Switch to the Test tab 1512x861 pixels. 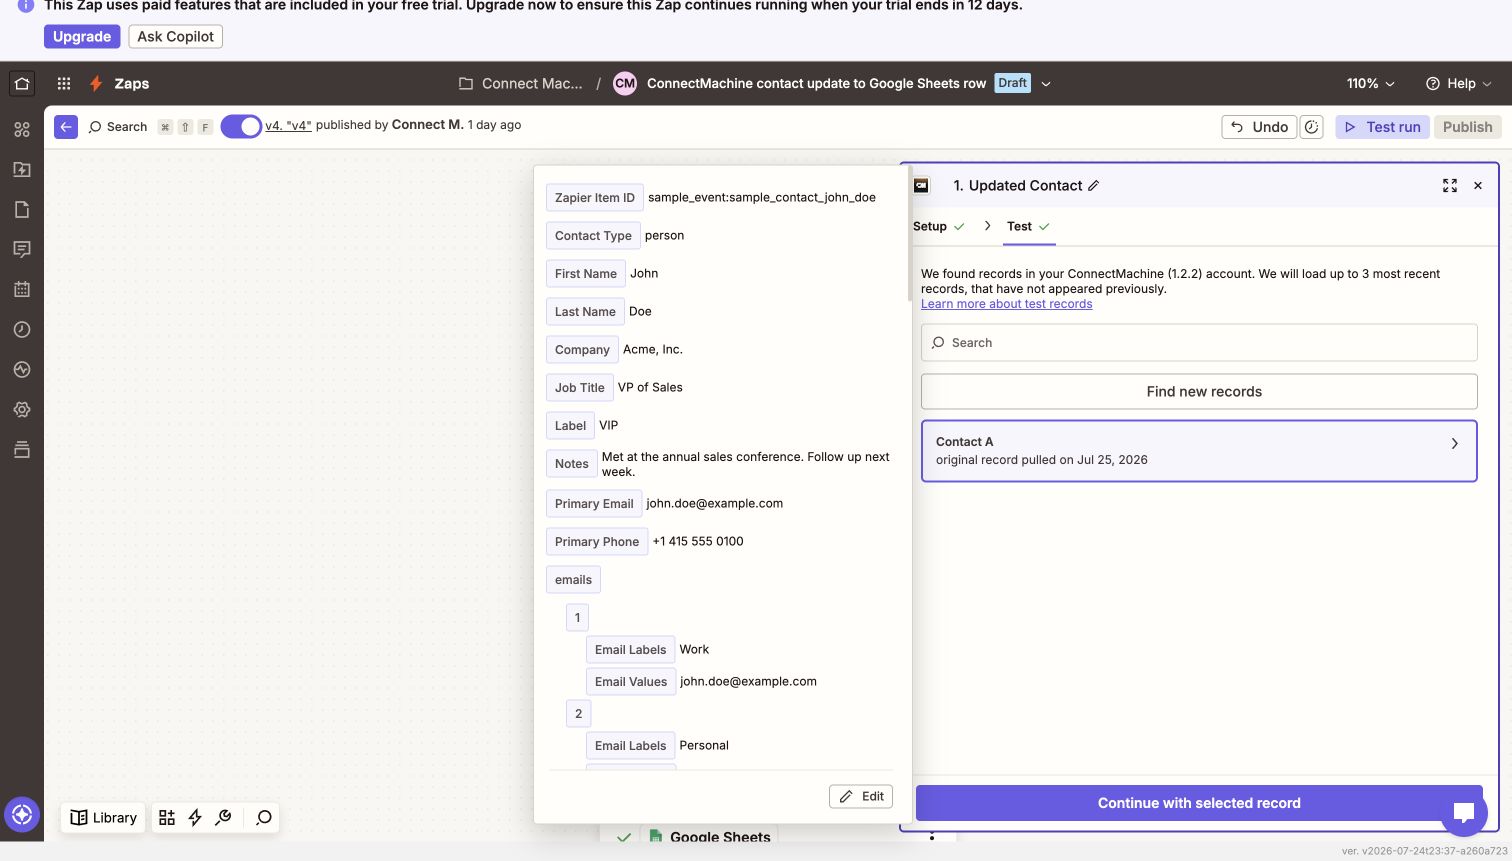click(1028, 226)
